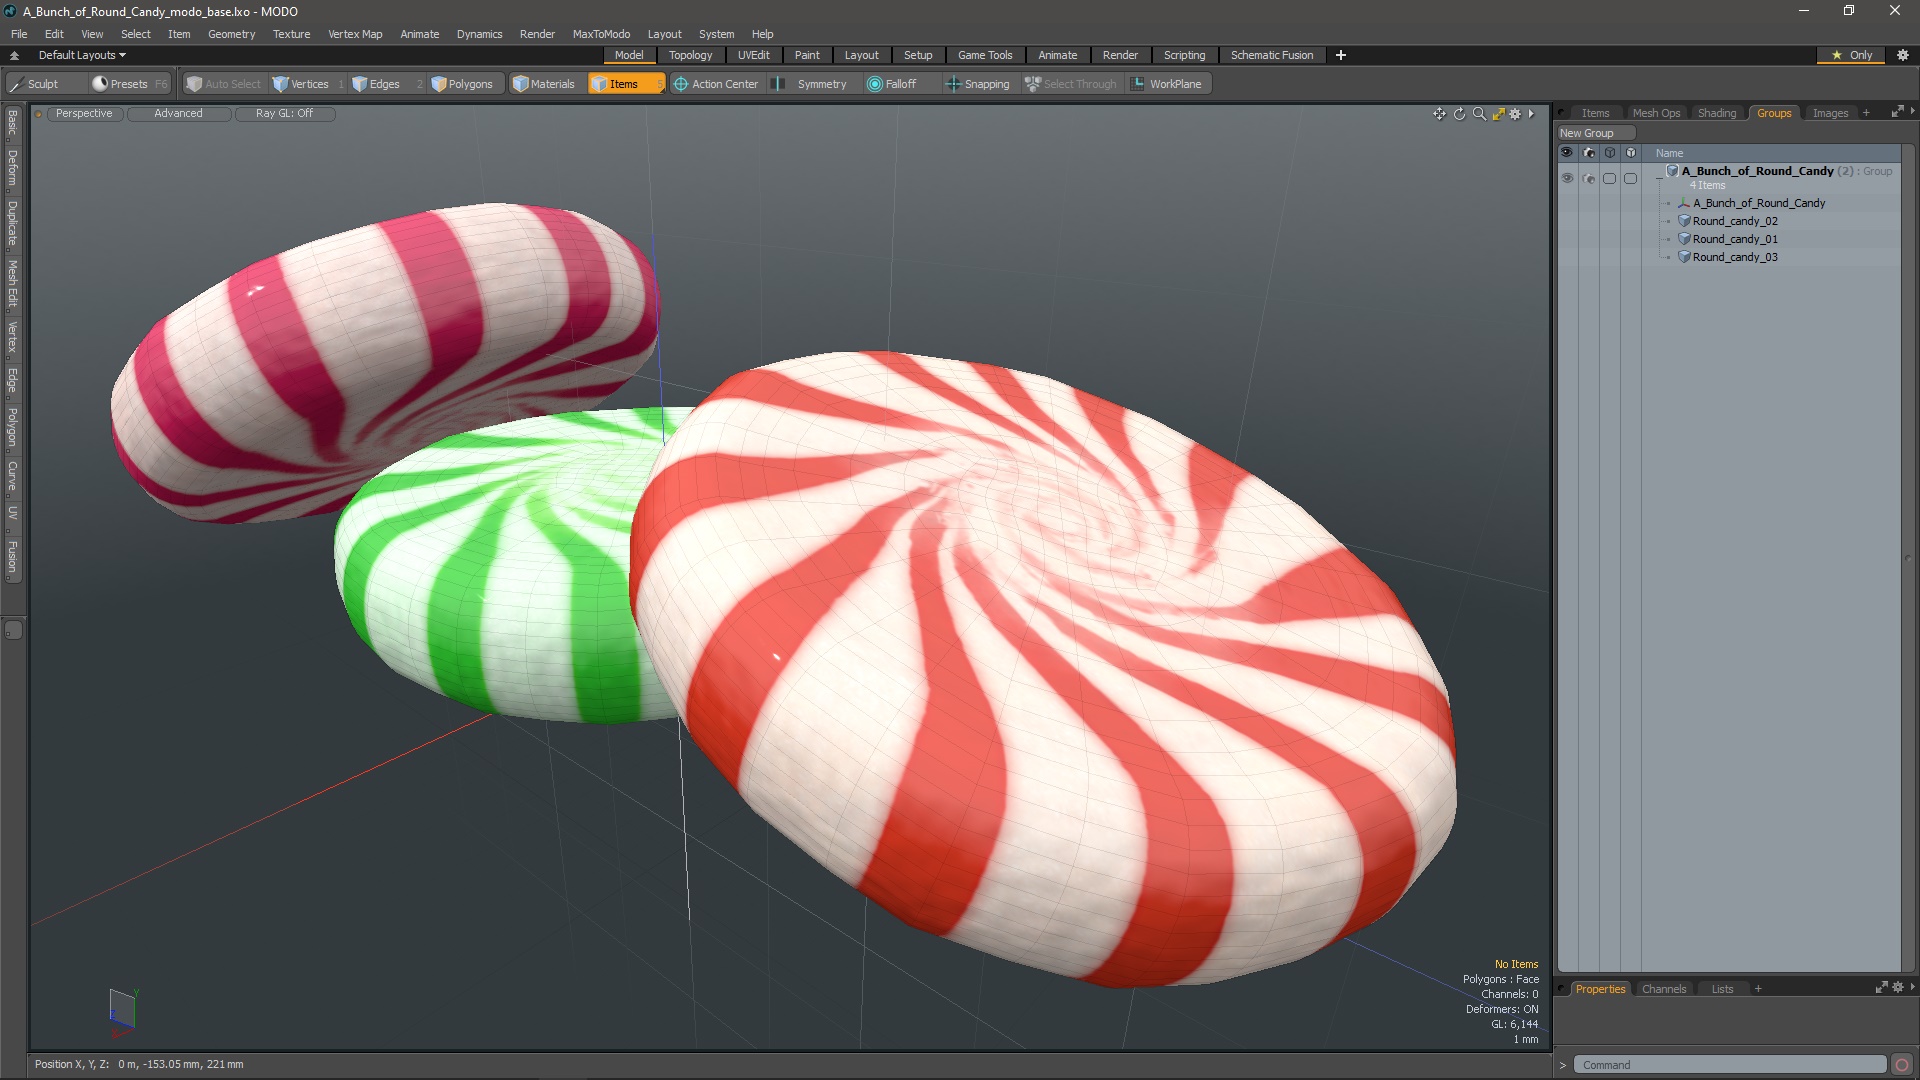Activate the Action Center tool

tap(715, 84)
